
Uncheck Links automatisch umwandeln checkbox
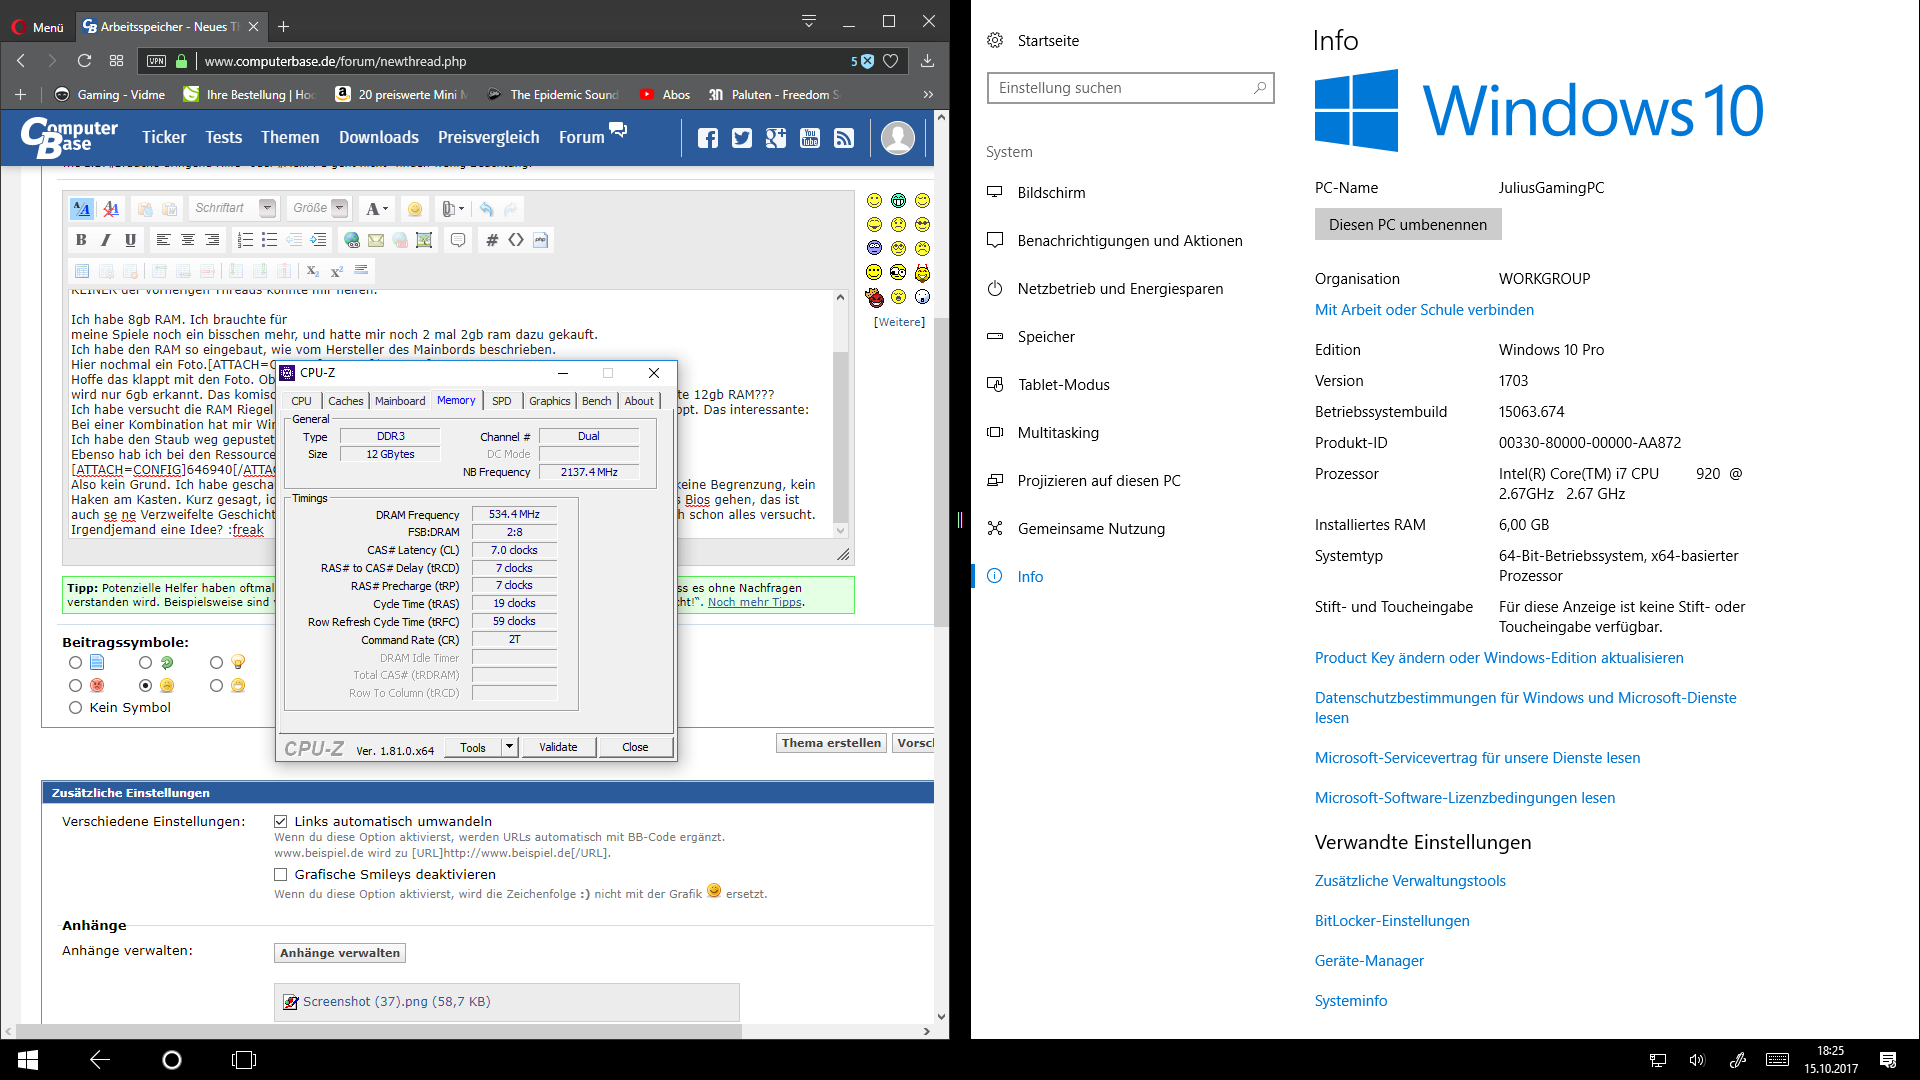[x=281, y=821]
